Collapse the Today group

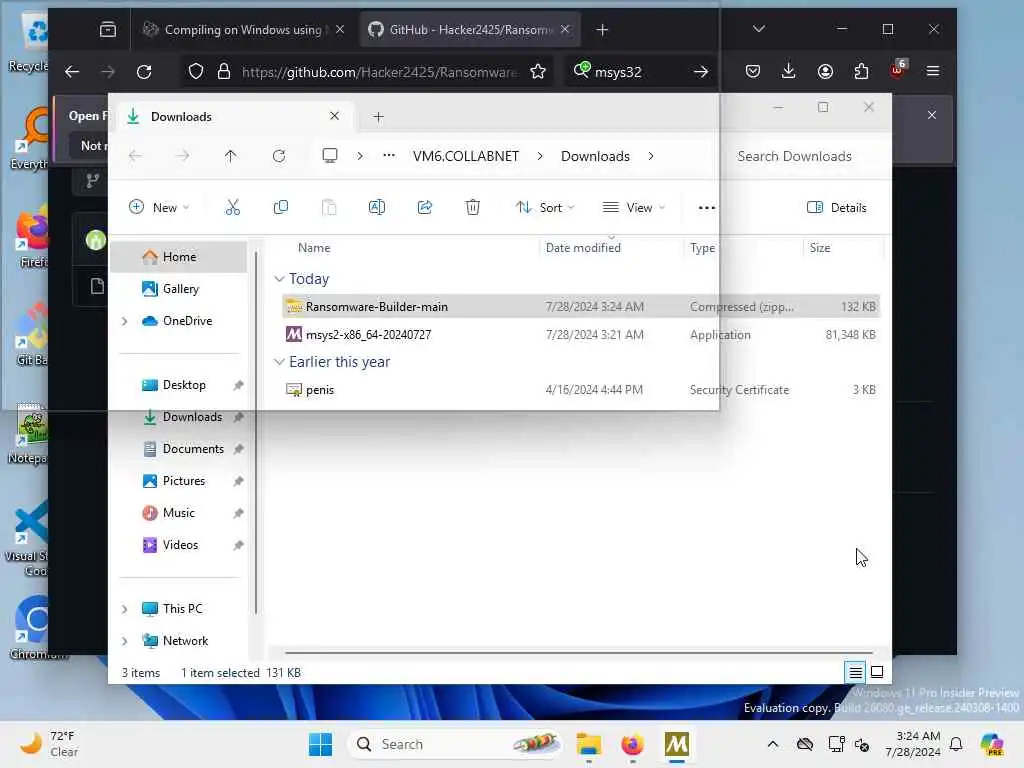point(279,279)
